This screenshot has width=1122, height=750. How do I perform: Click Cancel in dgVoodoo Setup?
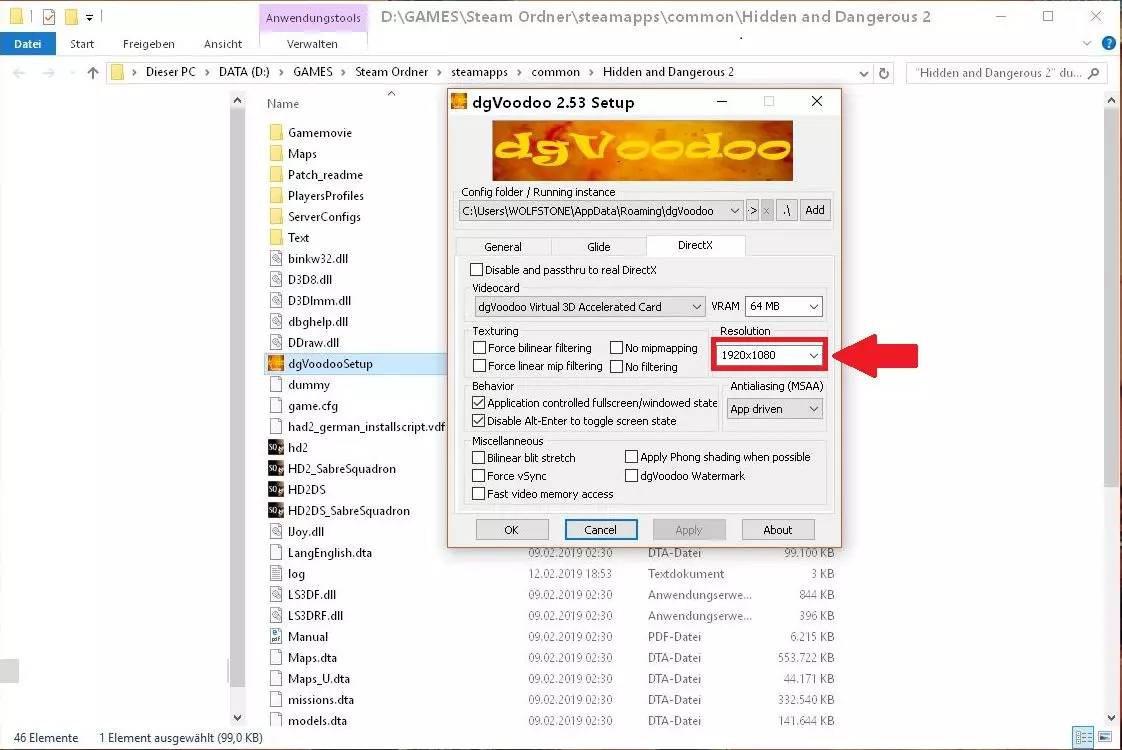click(600, 530)
